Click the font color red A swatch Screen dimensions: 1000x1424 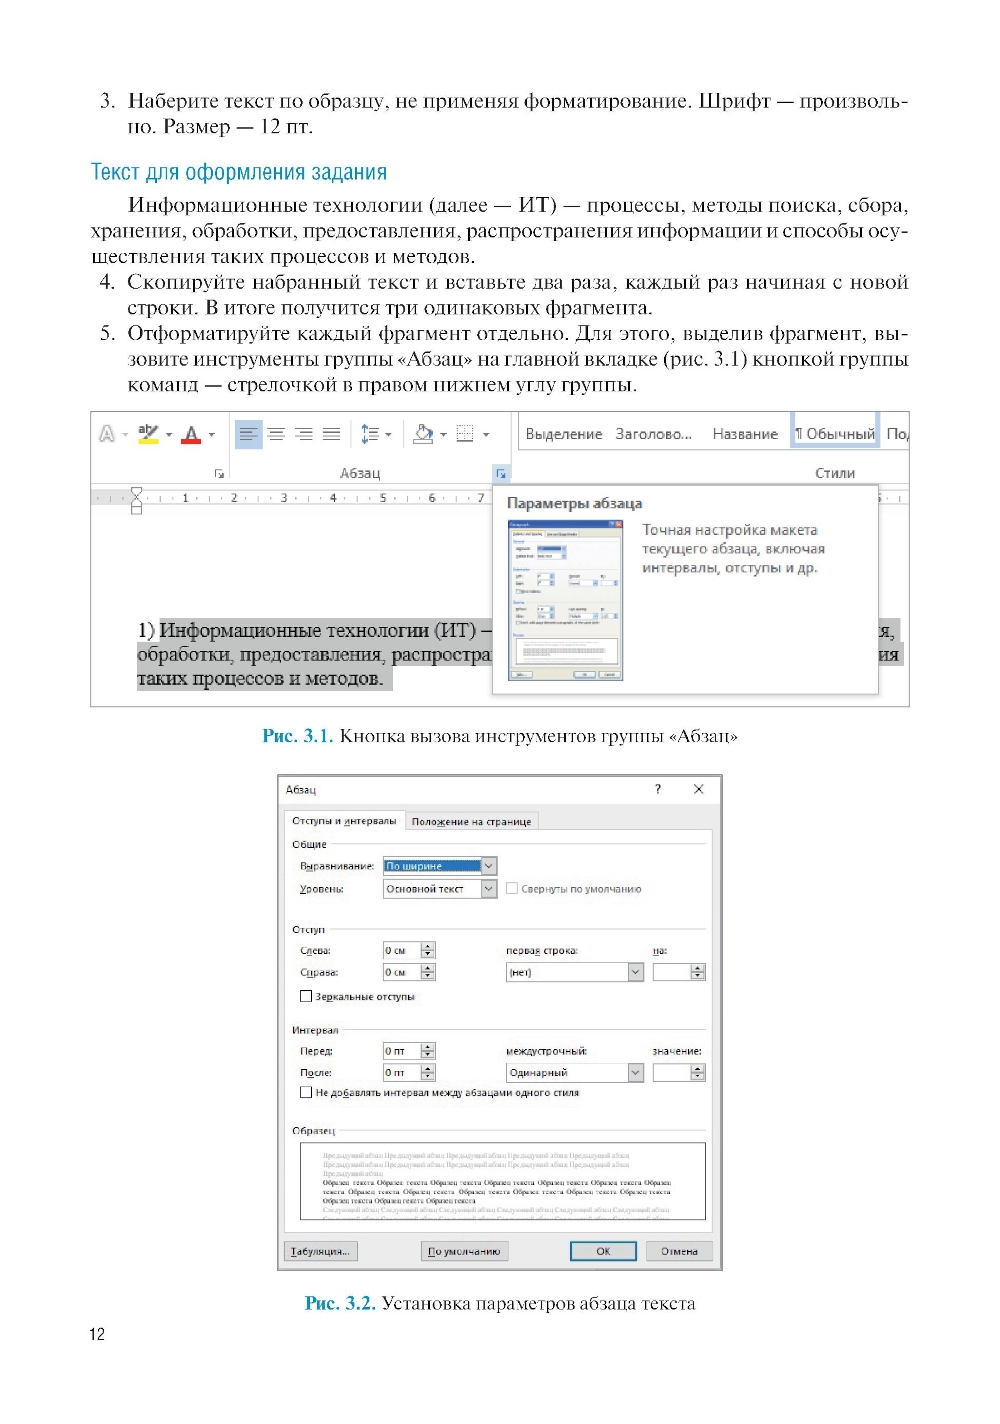point(192,434)
